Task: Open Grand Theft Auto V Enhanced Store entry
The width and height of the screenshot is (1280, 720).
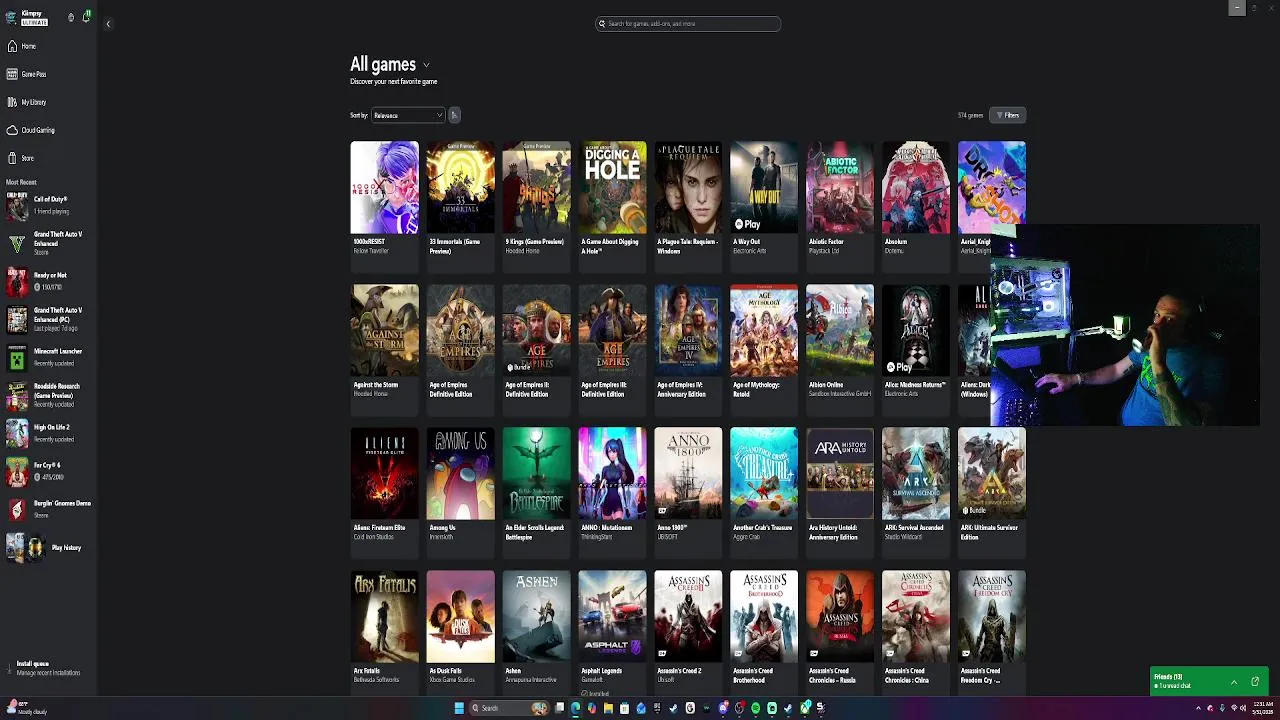Action: click(48, 243)
